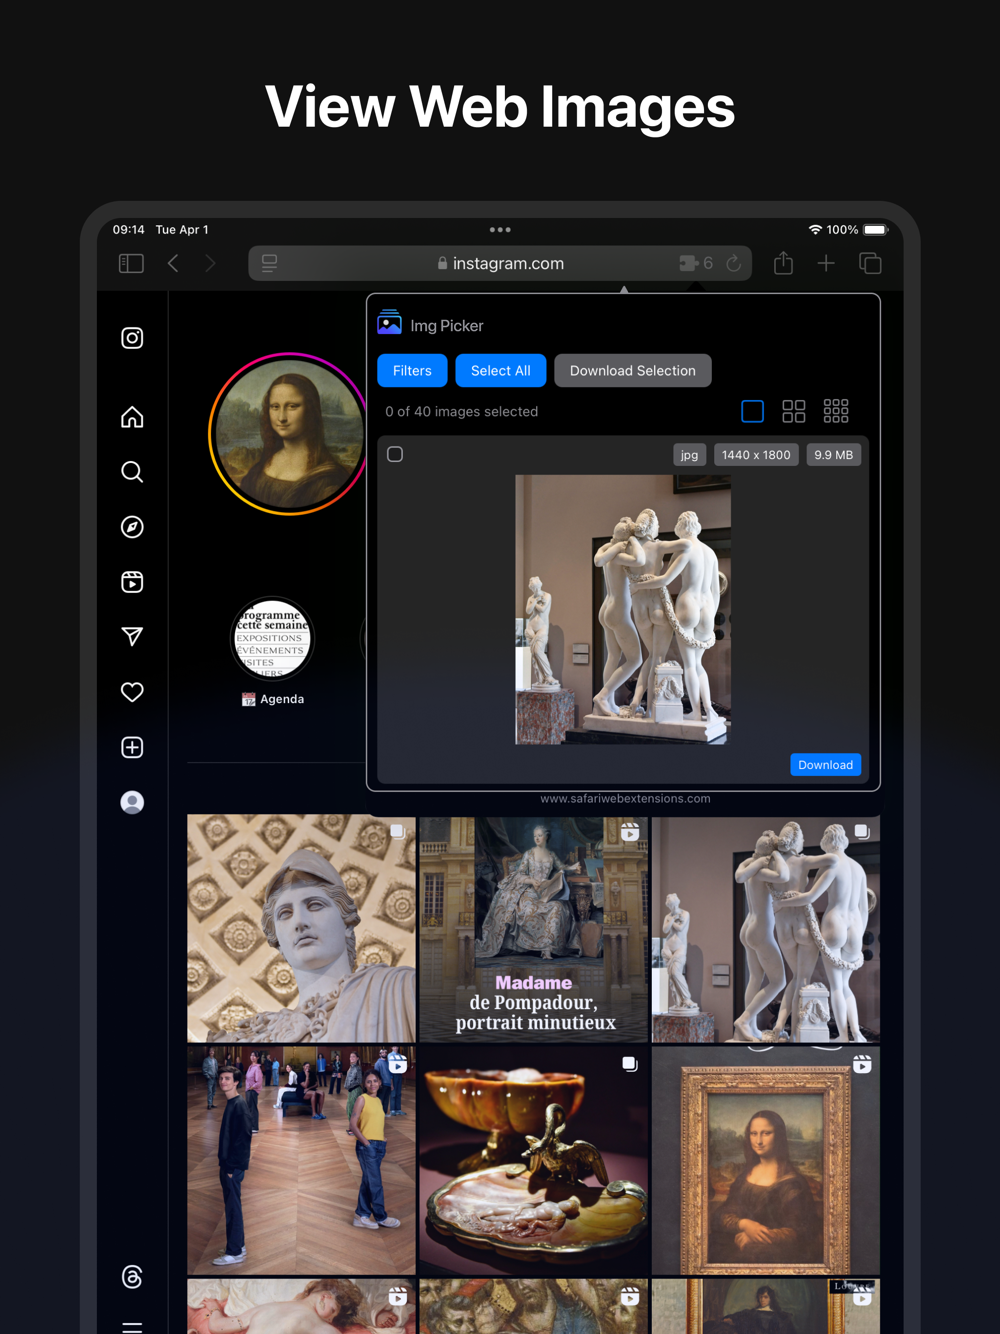Click the 1440 x 1800 dimensions badge
Screen dimensions: 1000x1334
coord(756,455)
